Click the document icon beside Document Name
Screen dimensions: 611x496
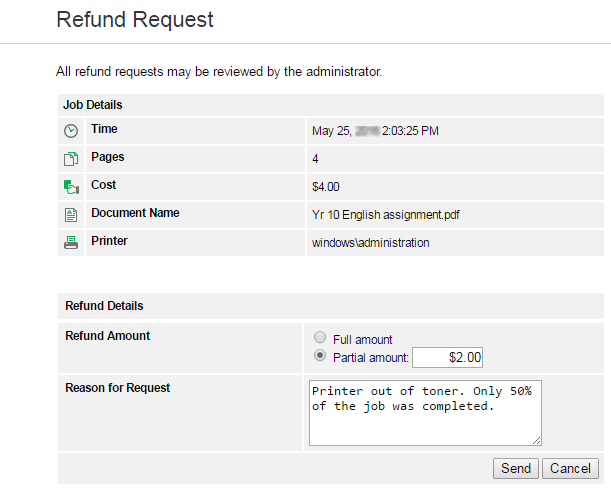[x=71, y=214]
